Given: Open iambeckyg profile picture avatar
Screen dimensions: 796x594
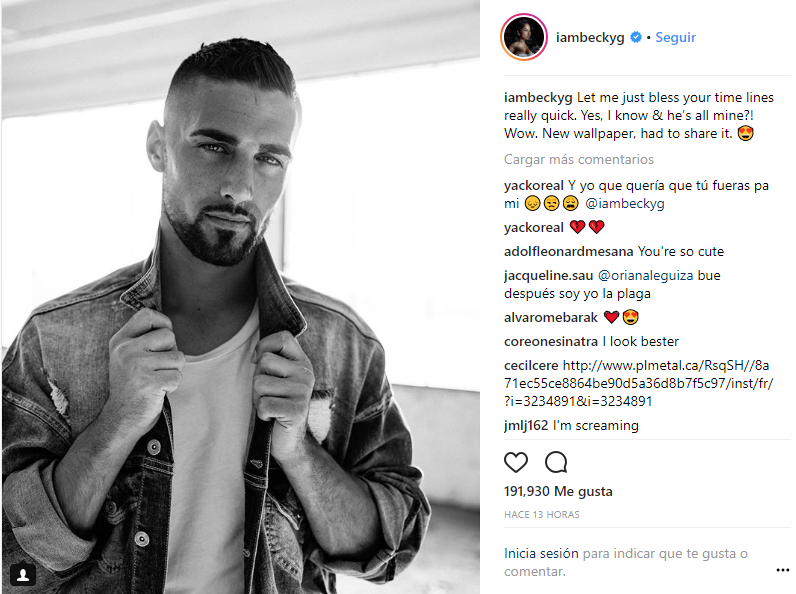Looking at the screenshot, I should [524, 37].
